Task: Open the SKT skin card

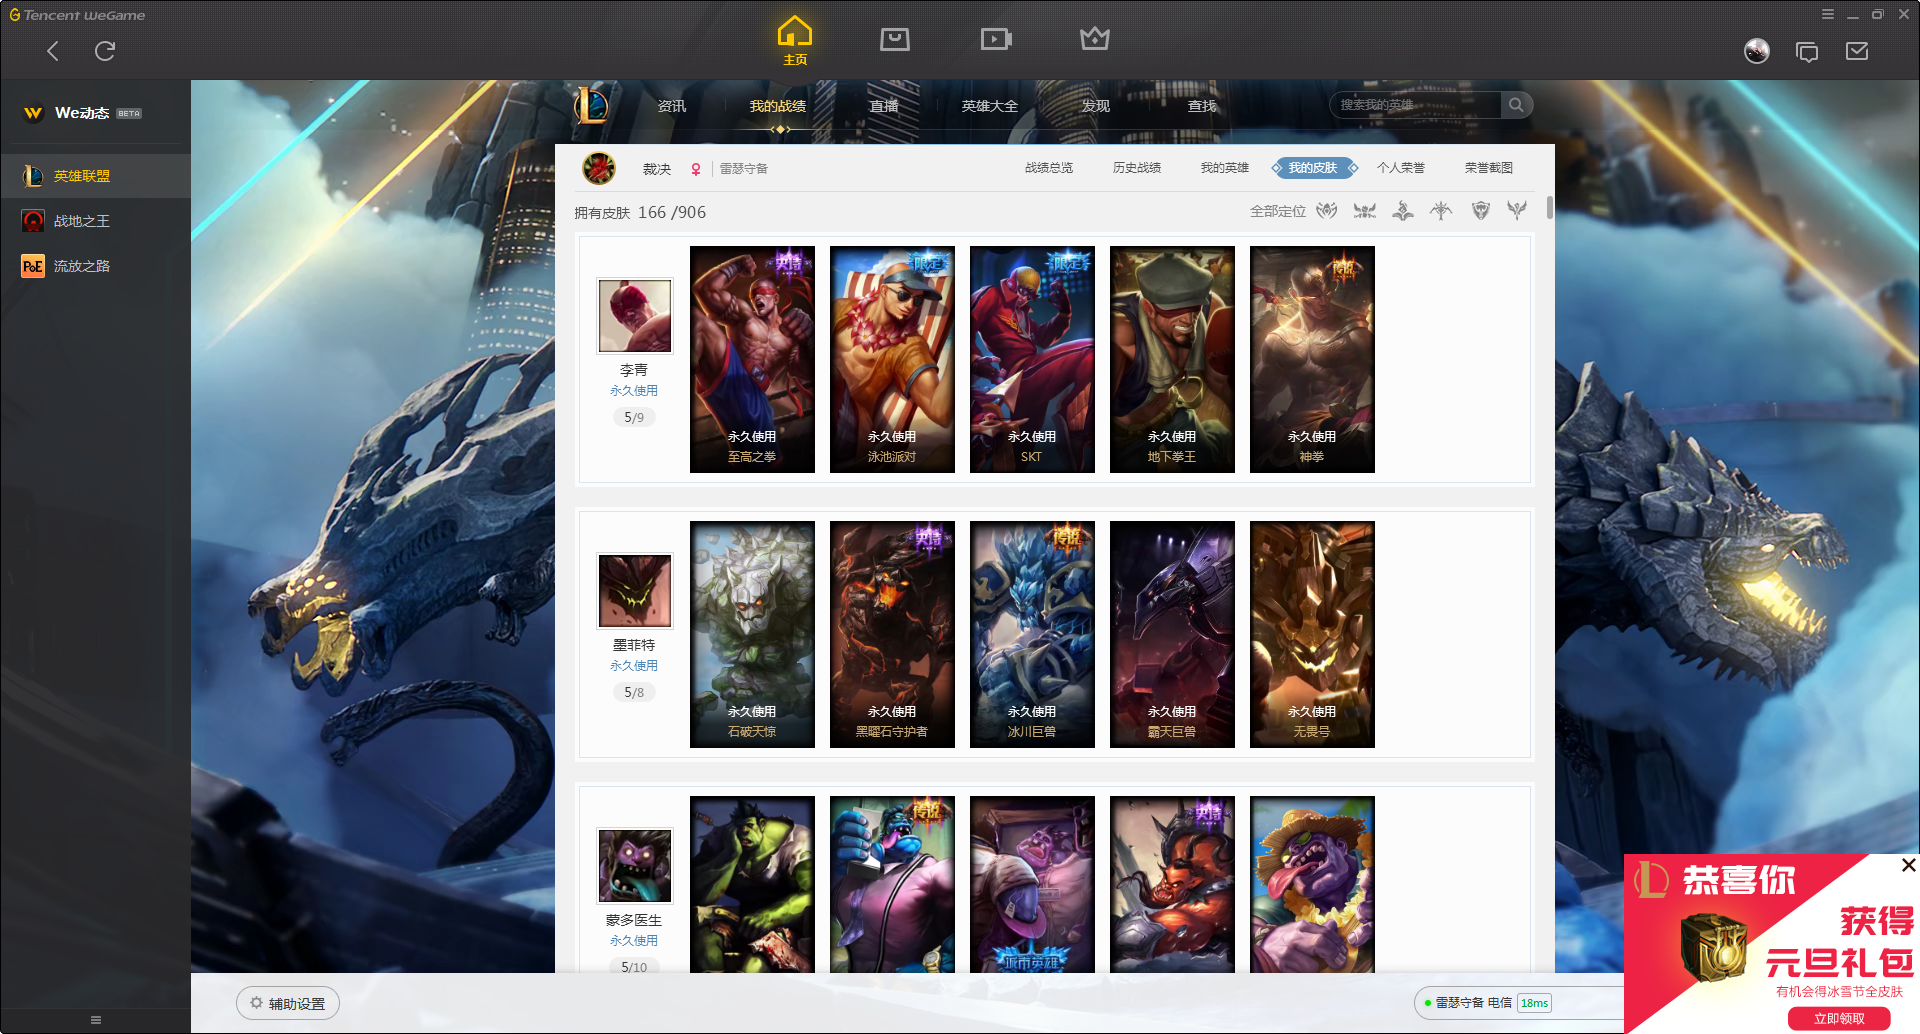Action: point(1032,359)
